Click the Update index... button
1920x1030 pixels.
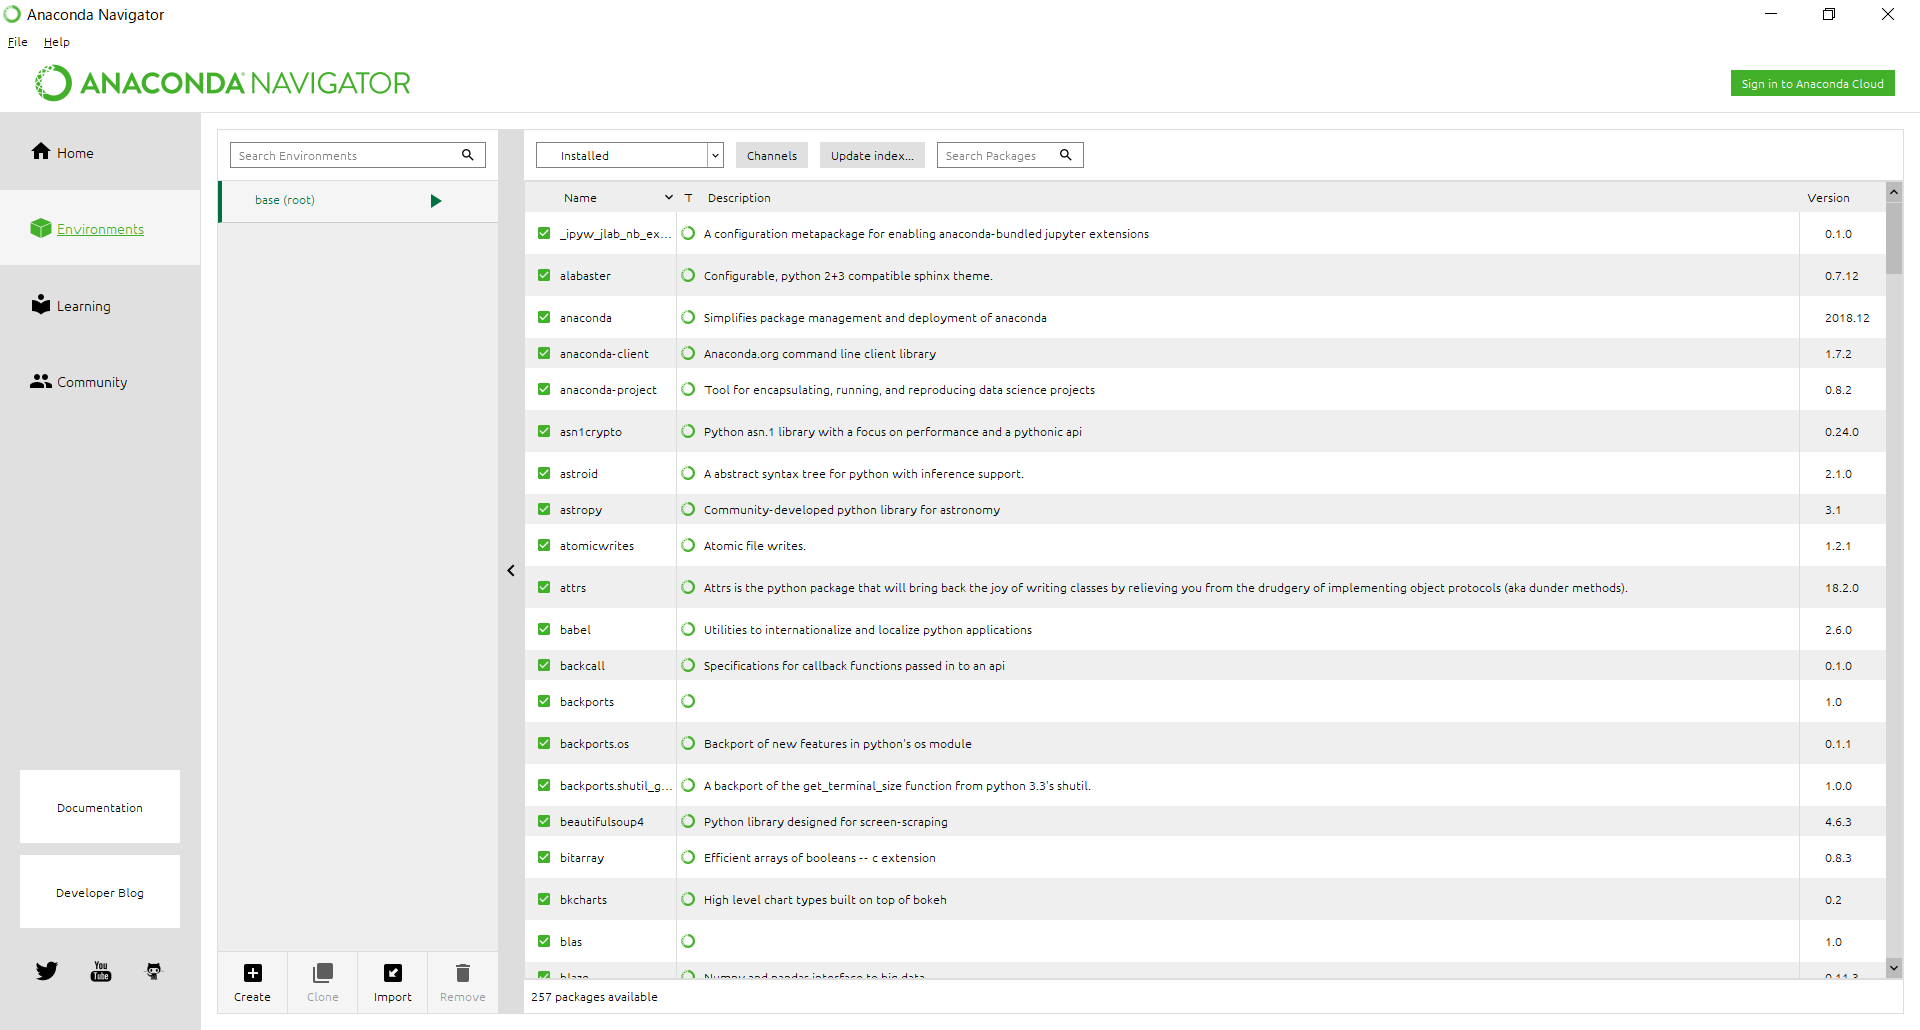[872, 155]
